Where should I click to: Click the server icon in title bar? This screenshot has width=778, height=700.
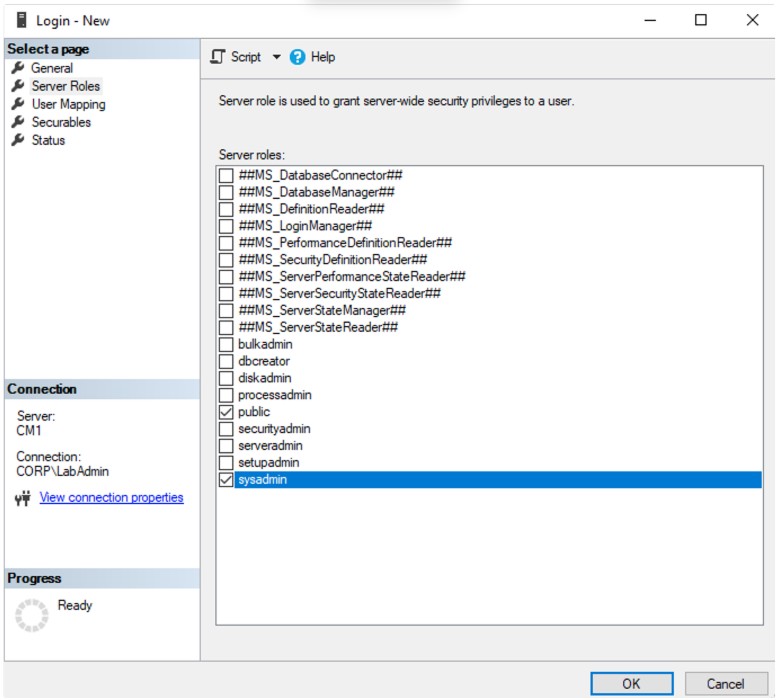pos(22,20)
